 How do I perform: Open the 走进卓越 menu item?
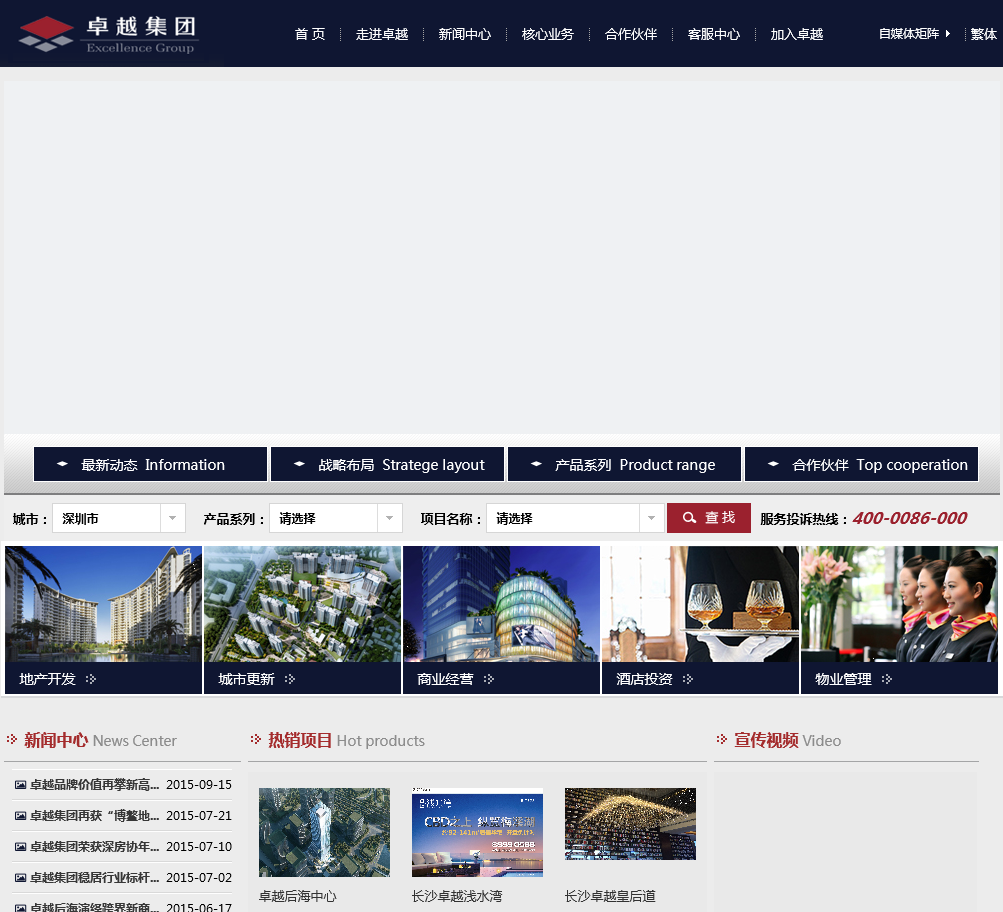pos(382,35)
